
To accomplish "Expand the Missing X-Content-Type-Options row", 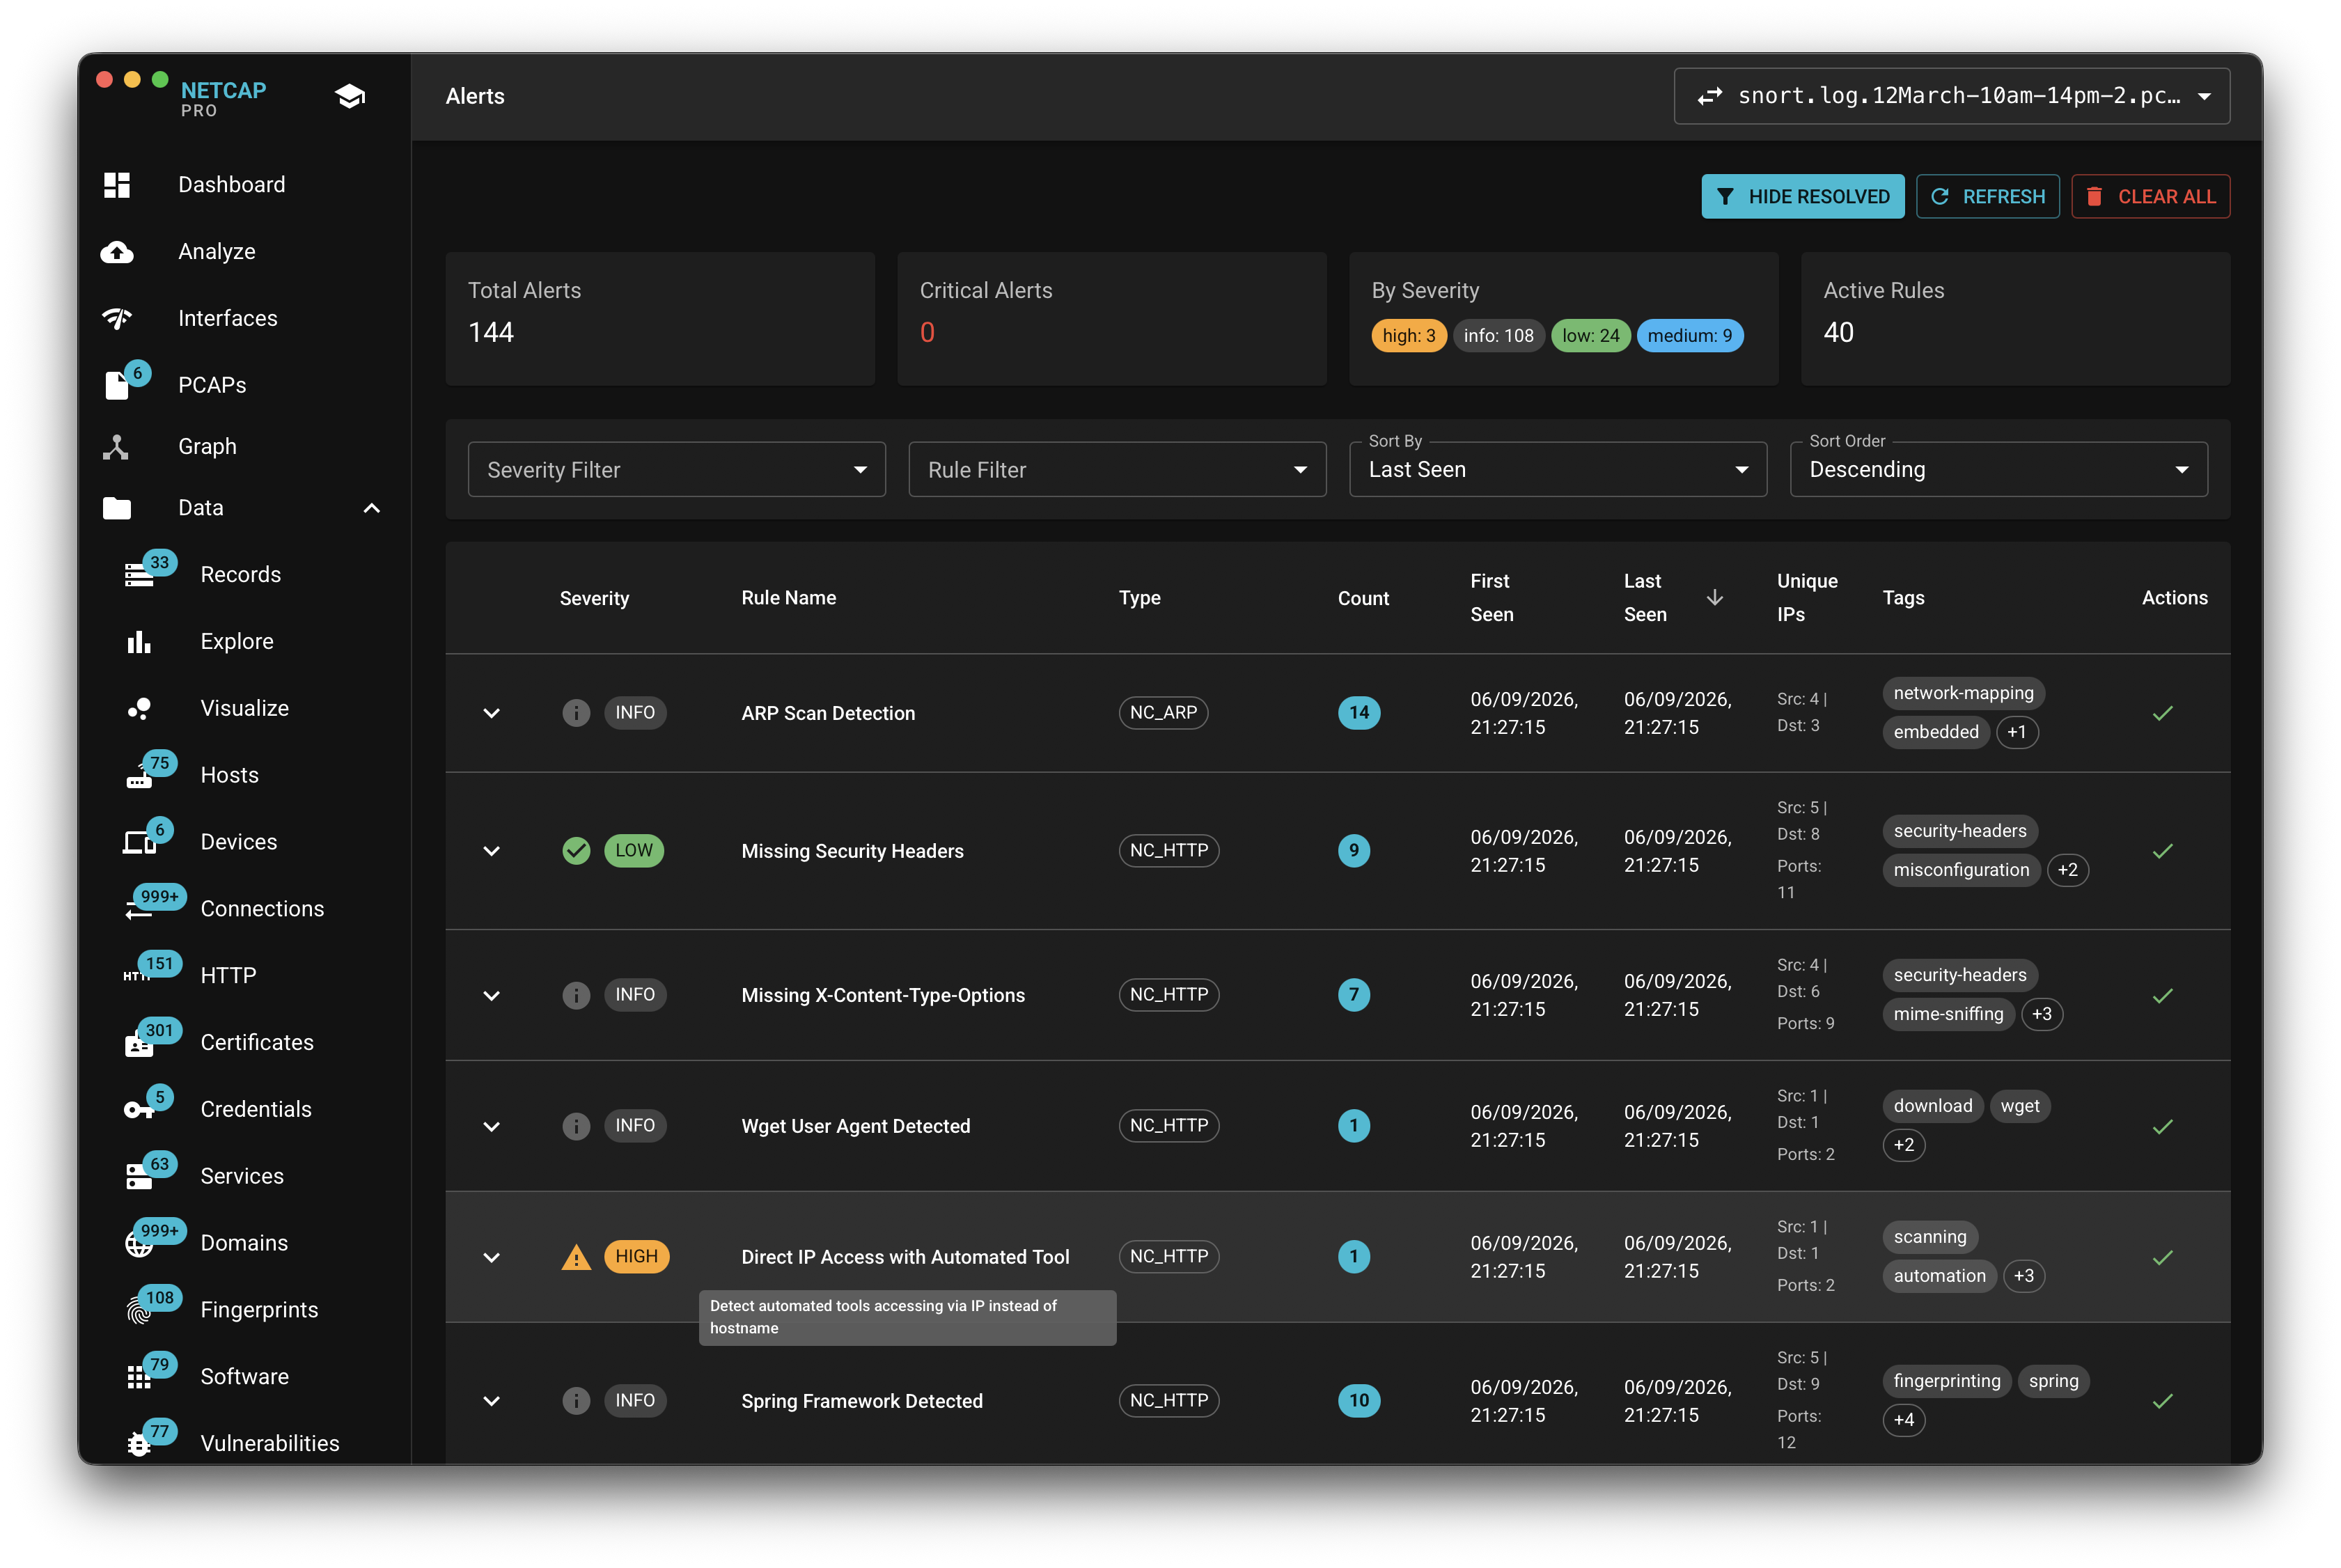I will pyautogui.click(x=491, y=996).
